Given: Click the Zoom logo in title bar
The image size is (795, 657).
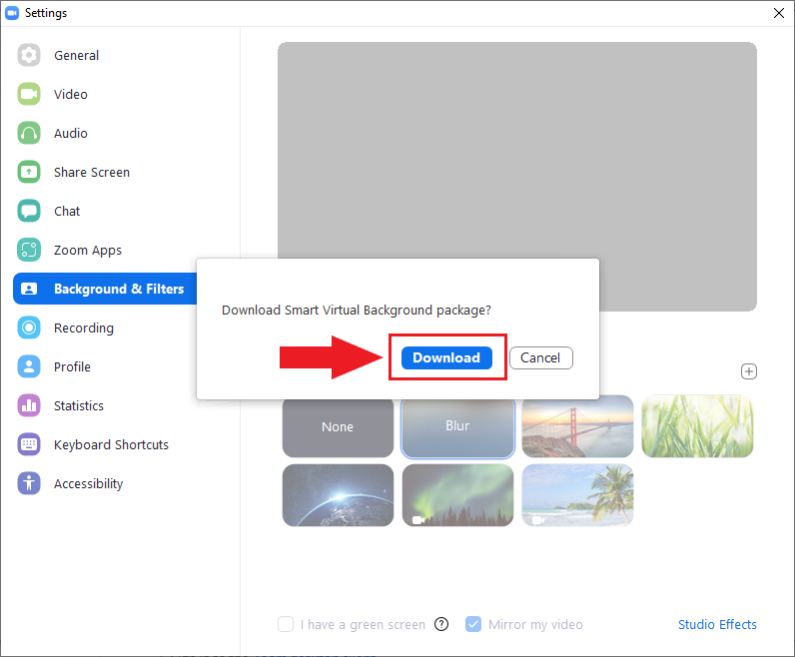Looking at the screenshot, I should (x=12, y=13).
